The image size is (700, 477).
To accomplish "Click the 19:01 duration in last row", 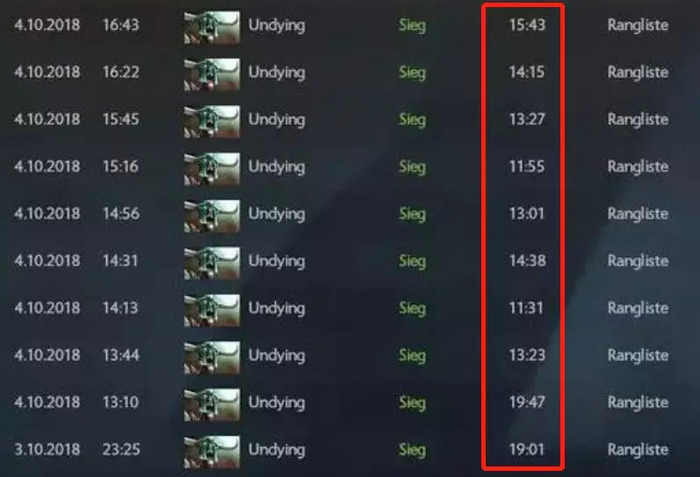I will [x=527, y=449].
